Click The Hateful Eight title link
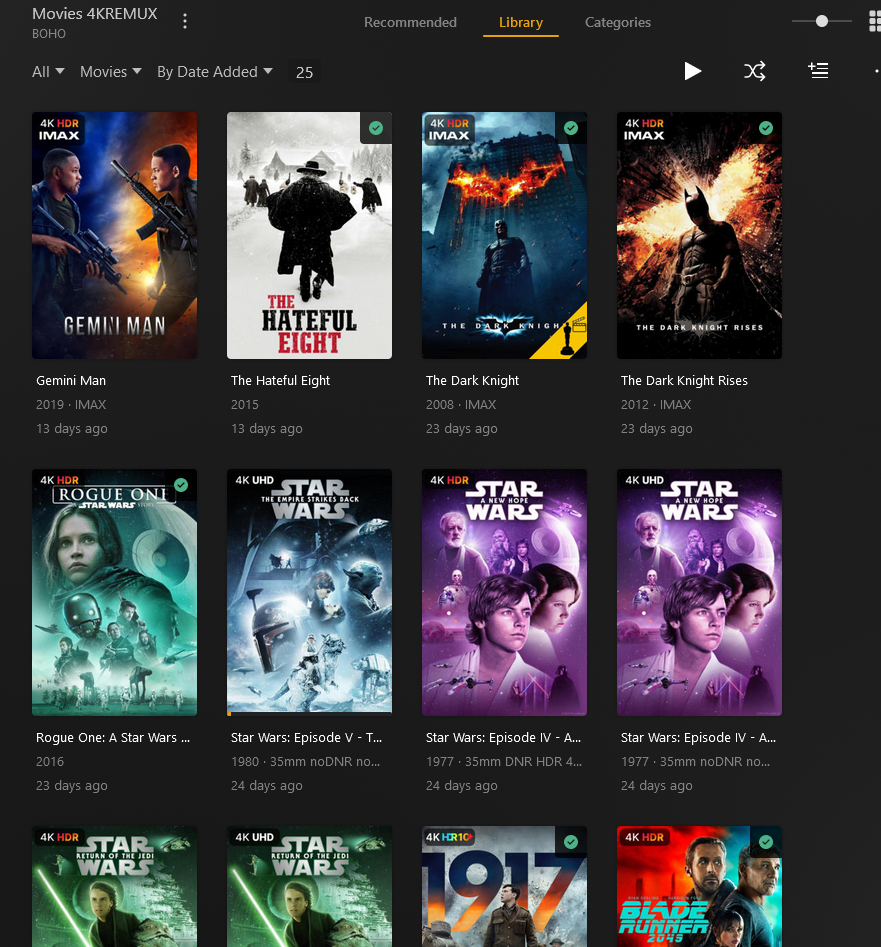This screenshot has width=881, height=947. (280, 380)
